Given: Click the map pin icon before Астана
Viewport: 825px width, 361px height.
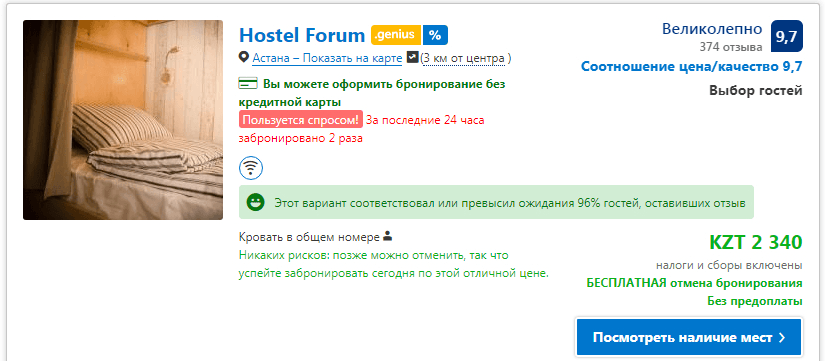Looking at the screenshot, I should click(x=244, y=57).
